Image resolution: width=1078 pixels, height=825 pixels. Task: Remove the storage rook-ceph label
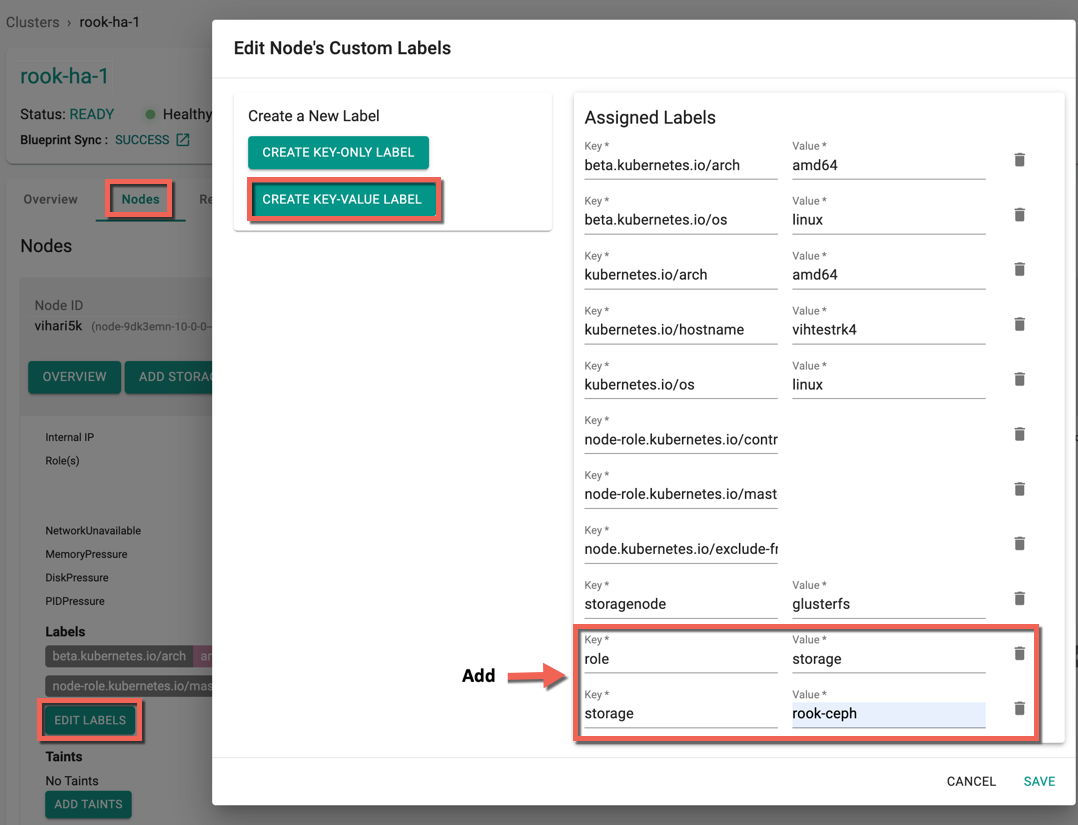(1020, 708)
